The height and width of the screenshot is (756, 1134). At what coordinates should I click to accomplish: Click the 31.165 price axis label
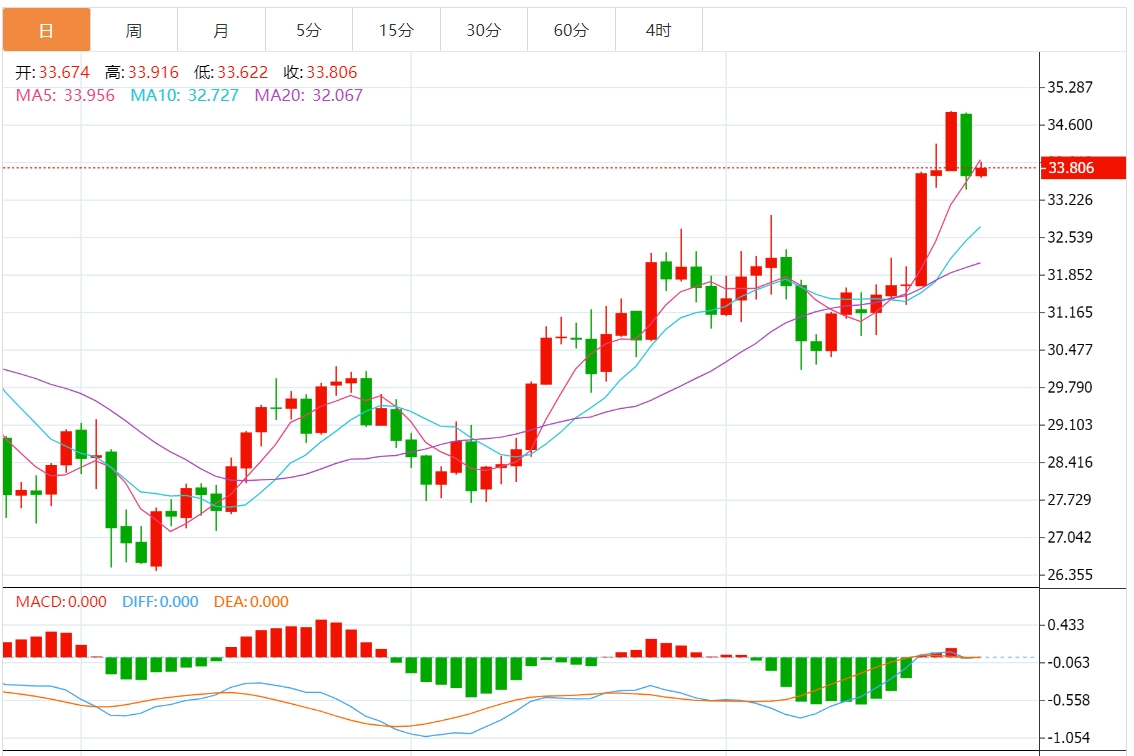[x=1070, y=313]
